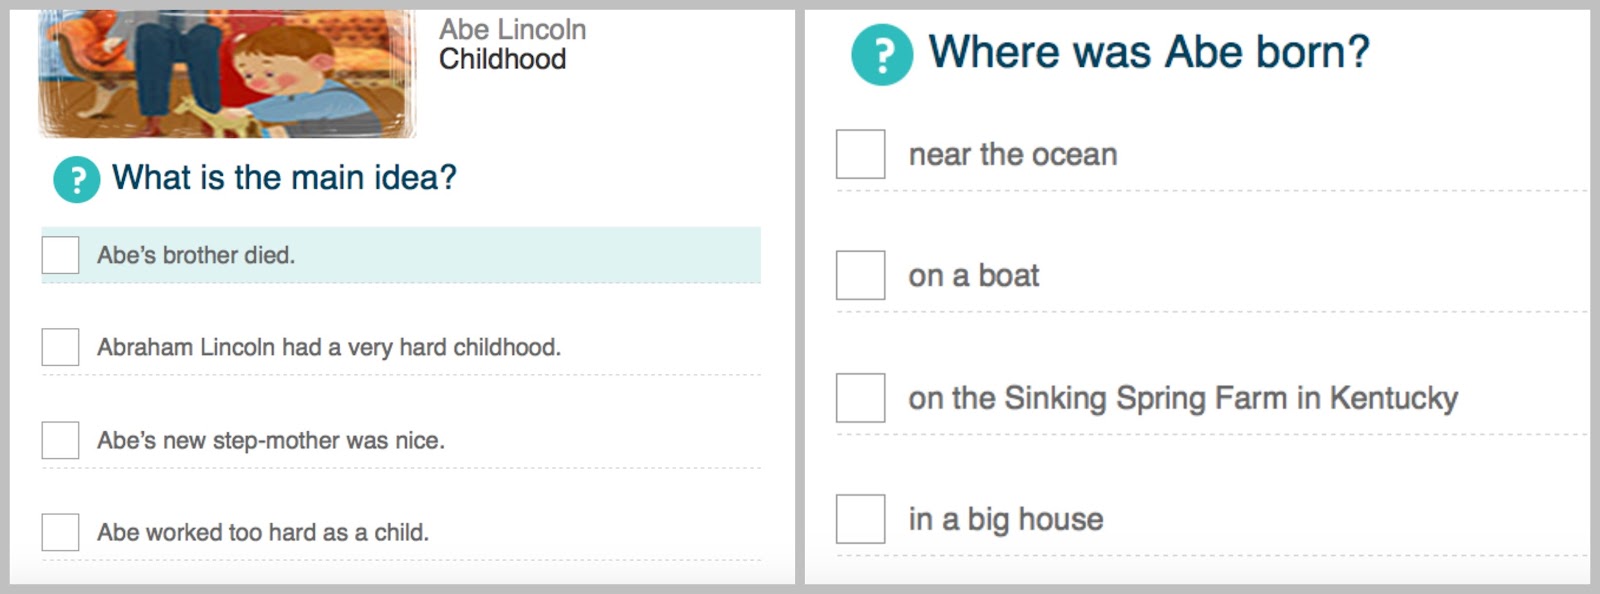Select the on a boat checkbox
This screenshot has height=594, width=1600.
(861, 275)
